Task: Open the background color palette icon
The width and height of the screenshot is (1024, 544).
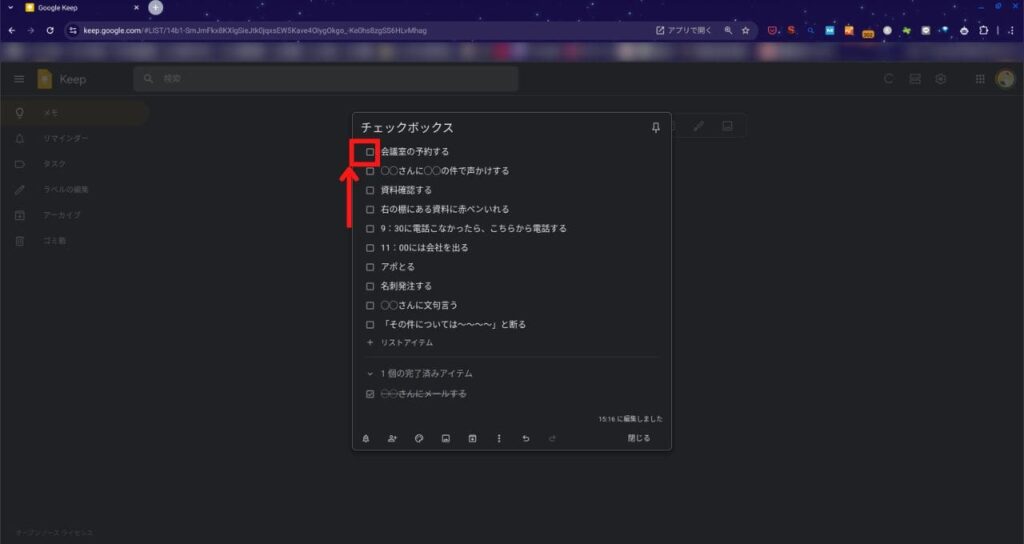Action: [x=419, y=438]
